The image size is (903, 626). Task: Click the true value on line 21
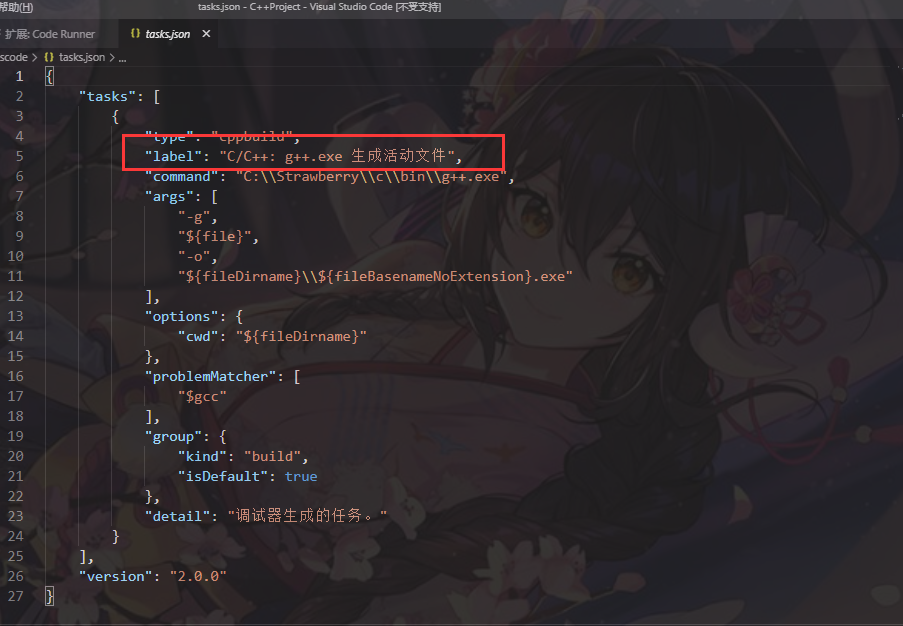click(301, 476)
